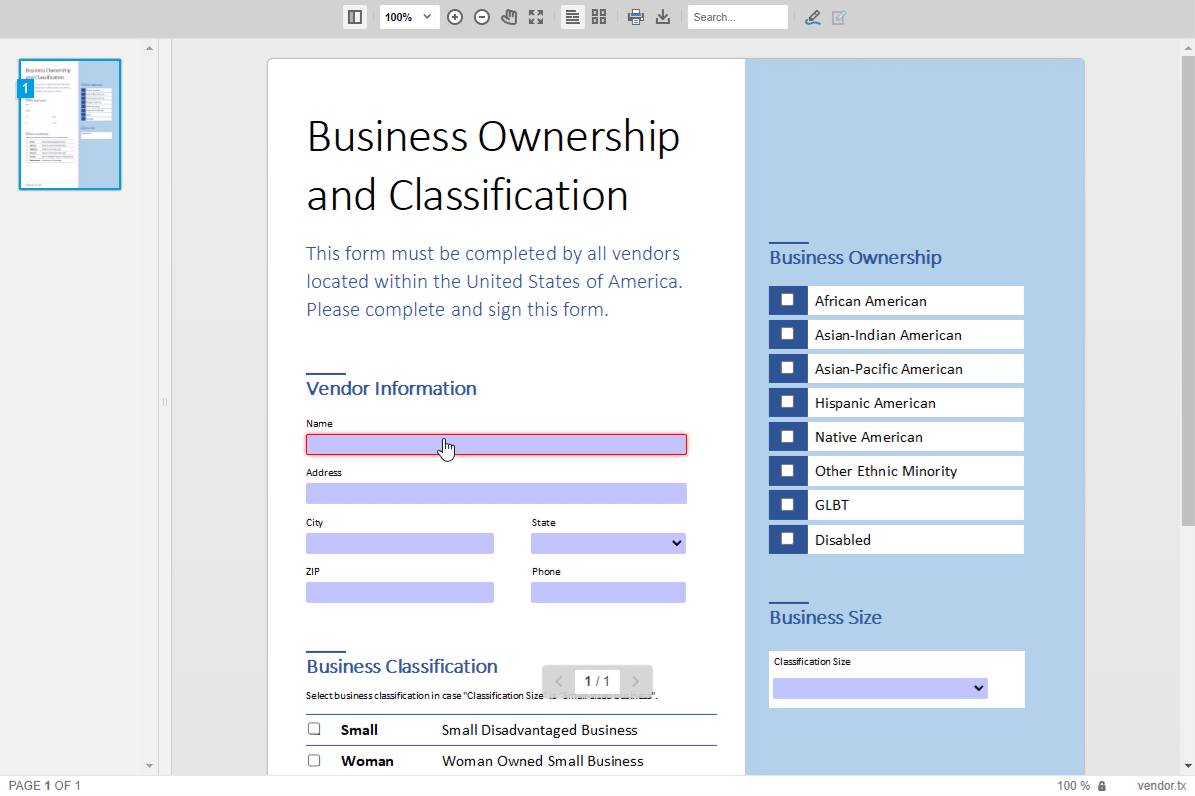The width and height of the screenshot is (1195, 796).
Task: Go to previous page arrow
Action: (559, 681)
